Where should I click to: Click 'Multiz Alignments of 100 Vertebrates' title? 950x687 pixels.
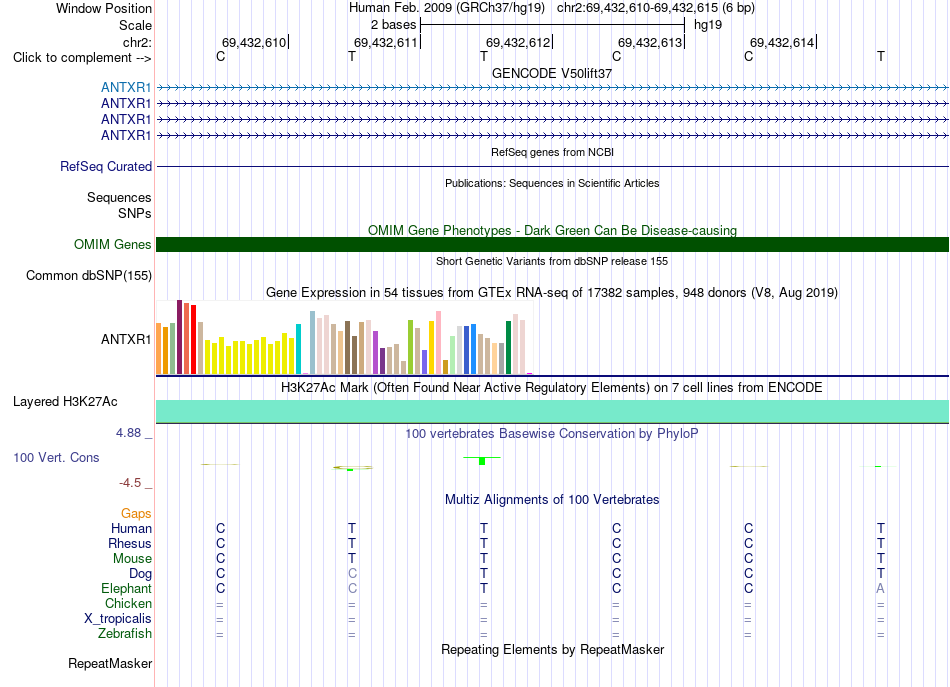coord(552,500)
